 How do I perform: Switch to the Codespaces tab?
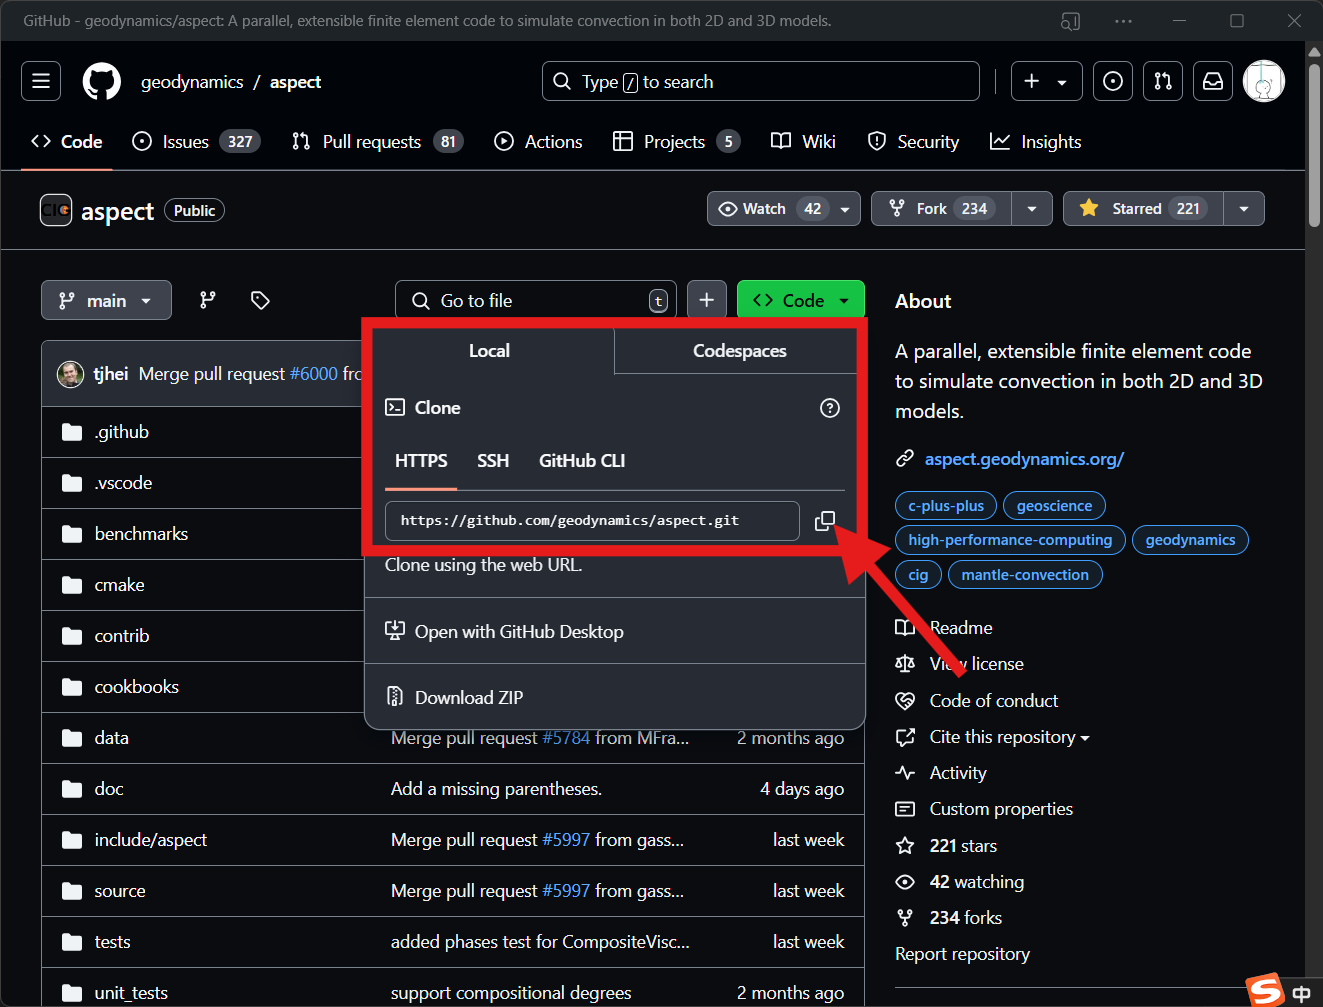coord(739,351)
